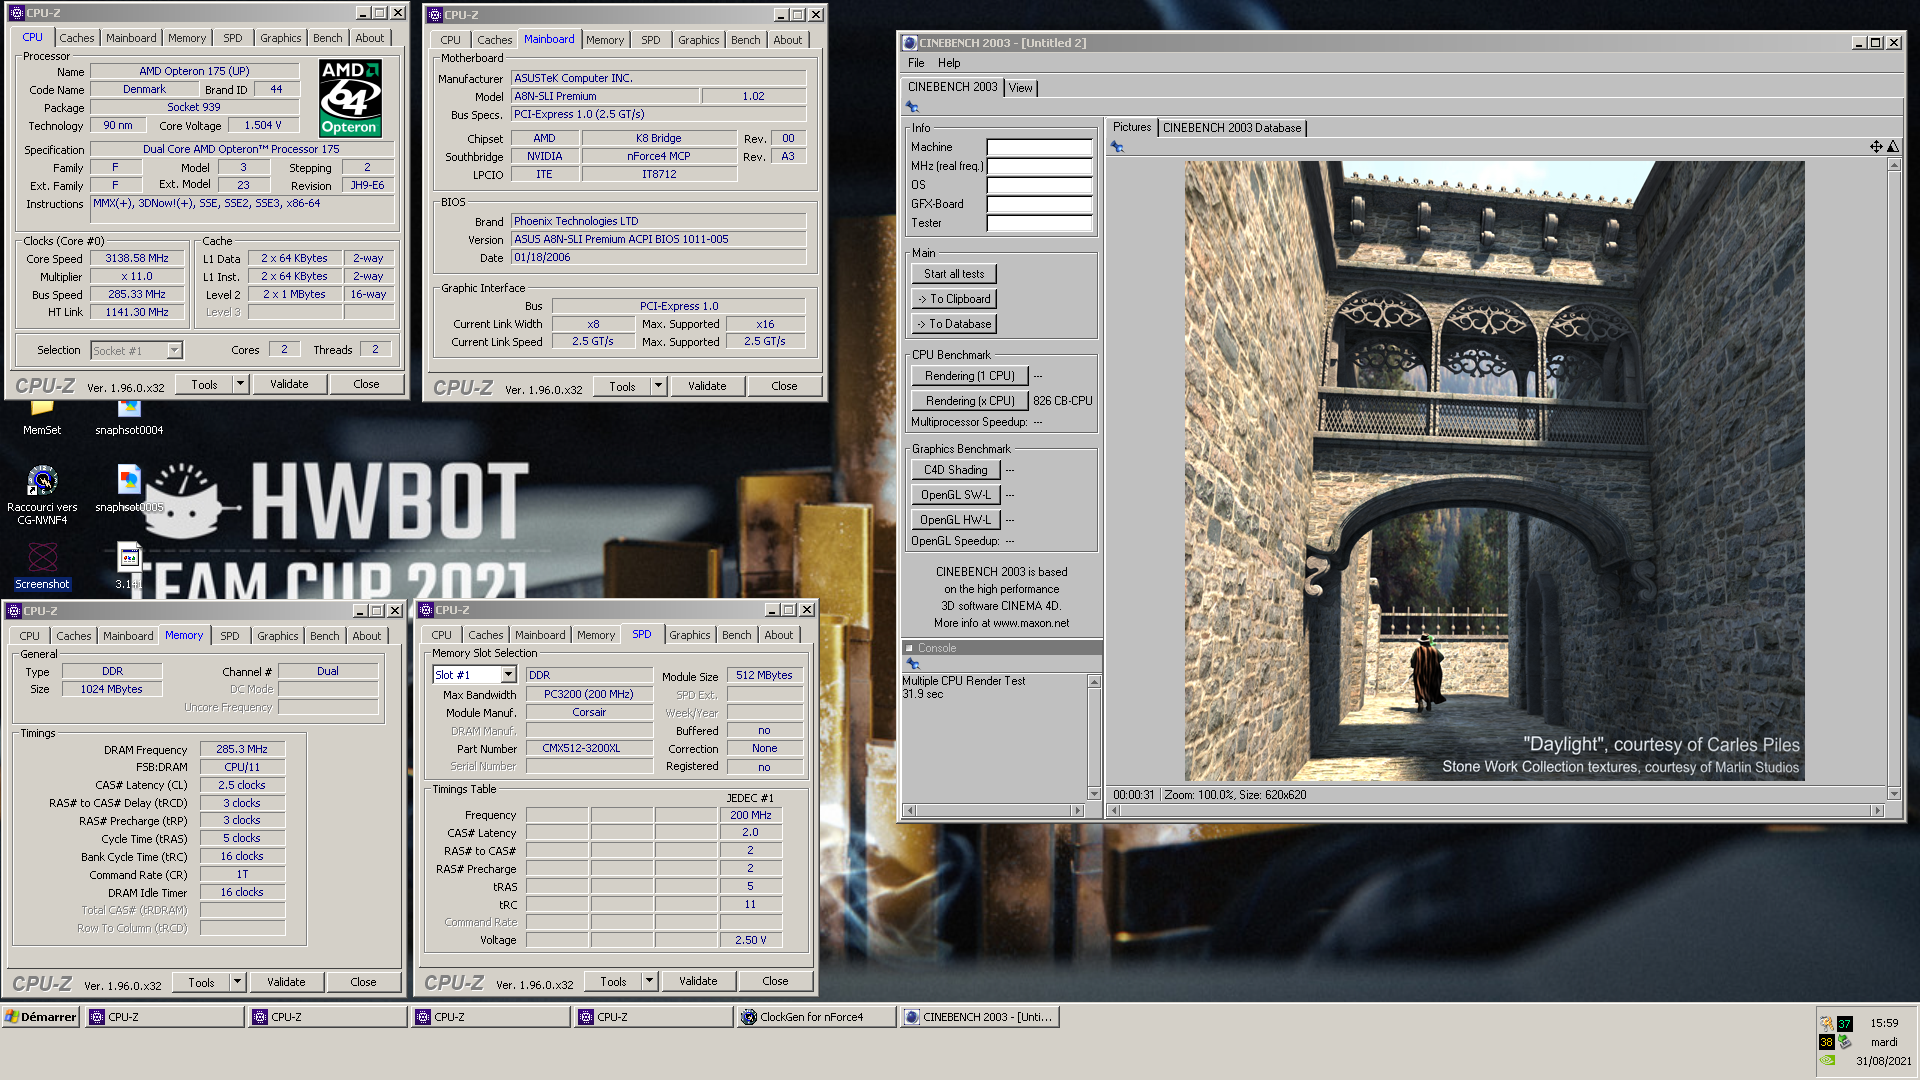Click the GFX-Board input field

coord(1039,204)
